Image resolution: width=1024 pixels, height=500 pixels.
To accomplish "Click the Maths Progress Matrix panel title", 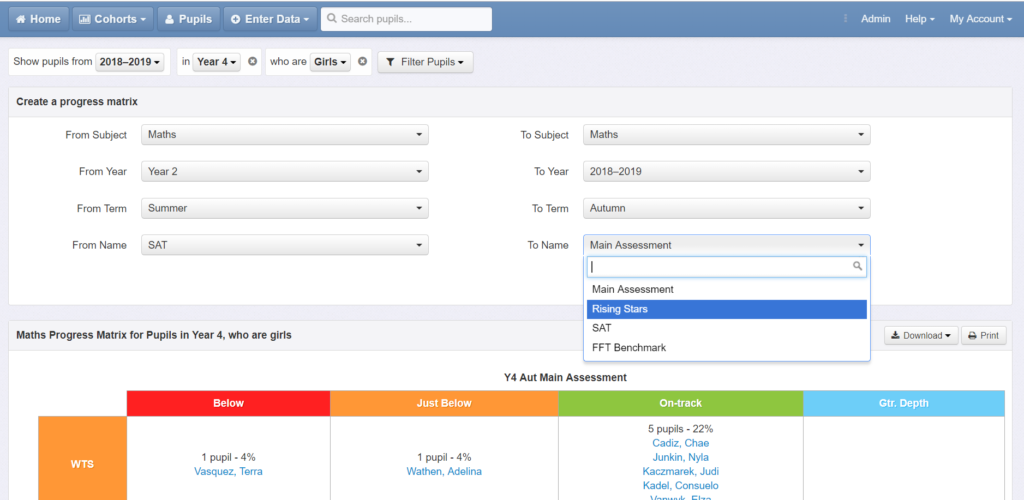I will pyautogui.click(x=154, y=336).
